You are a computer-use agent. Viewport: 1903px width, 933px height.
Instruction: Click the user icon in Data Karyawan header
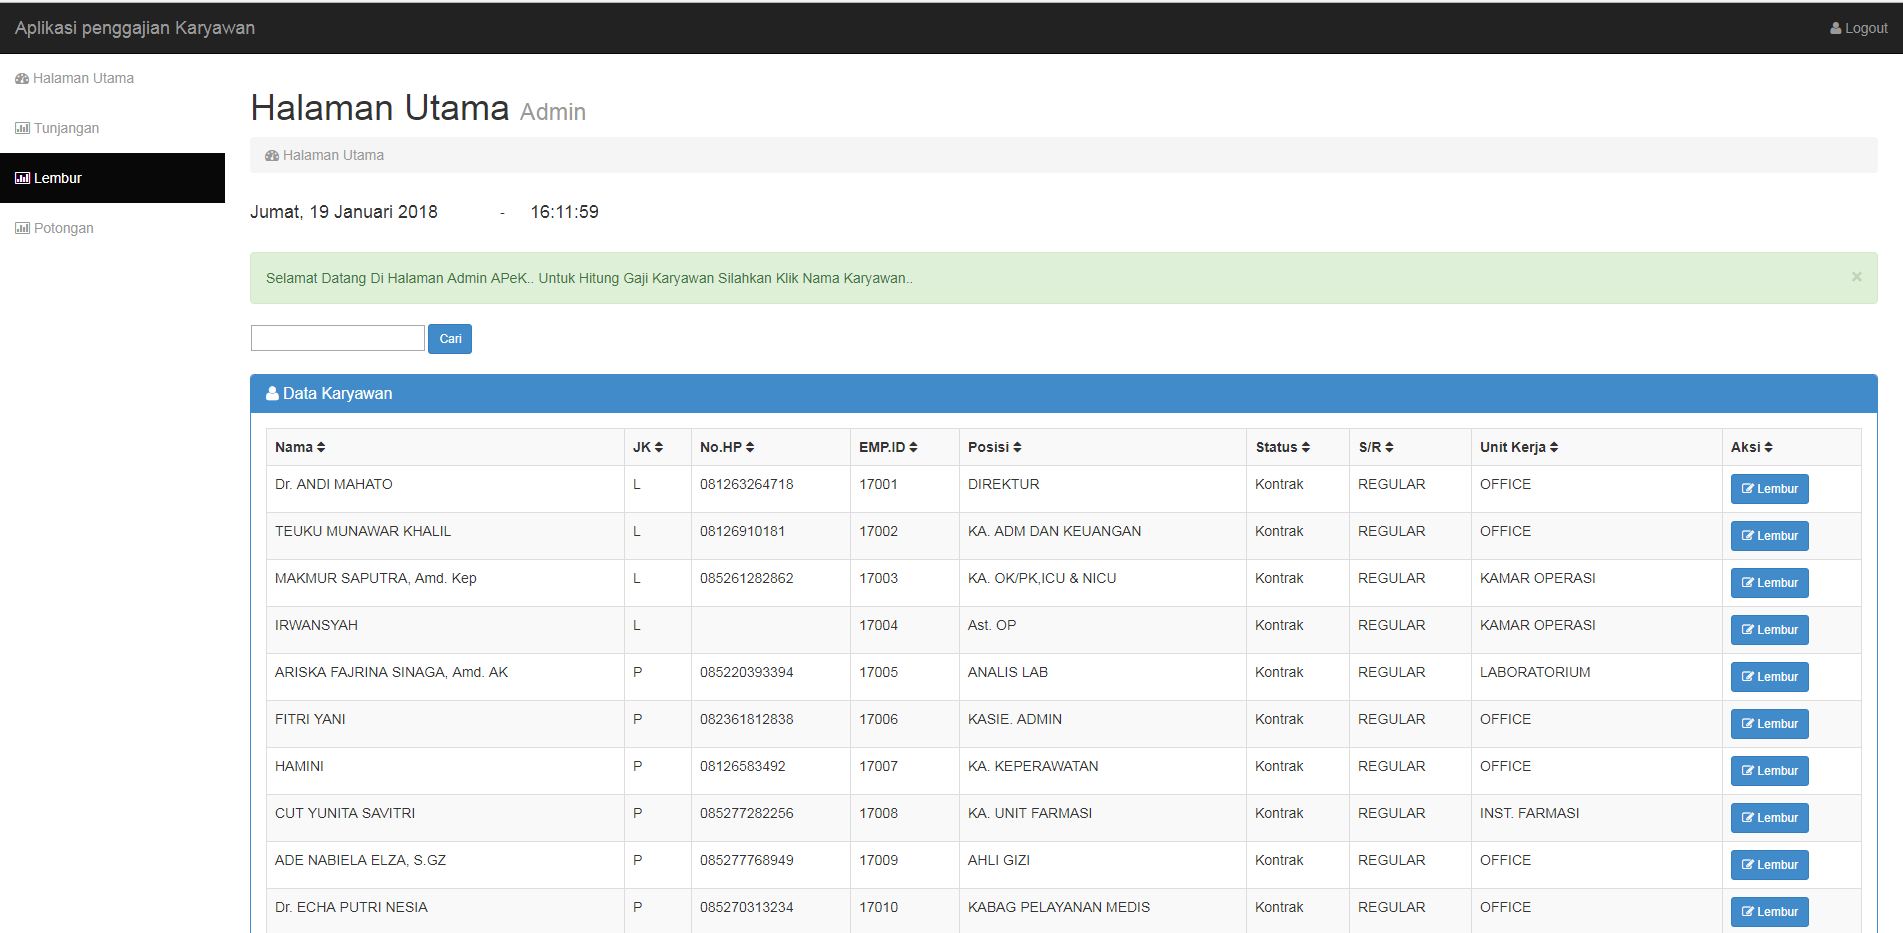272,393
